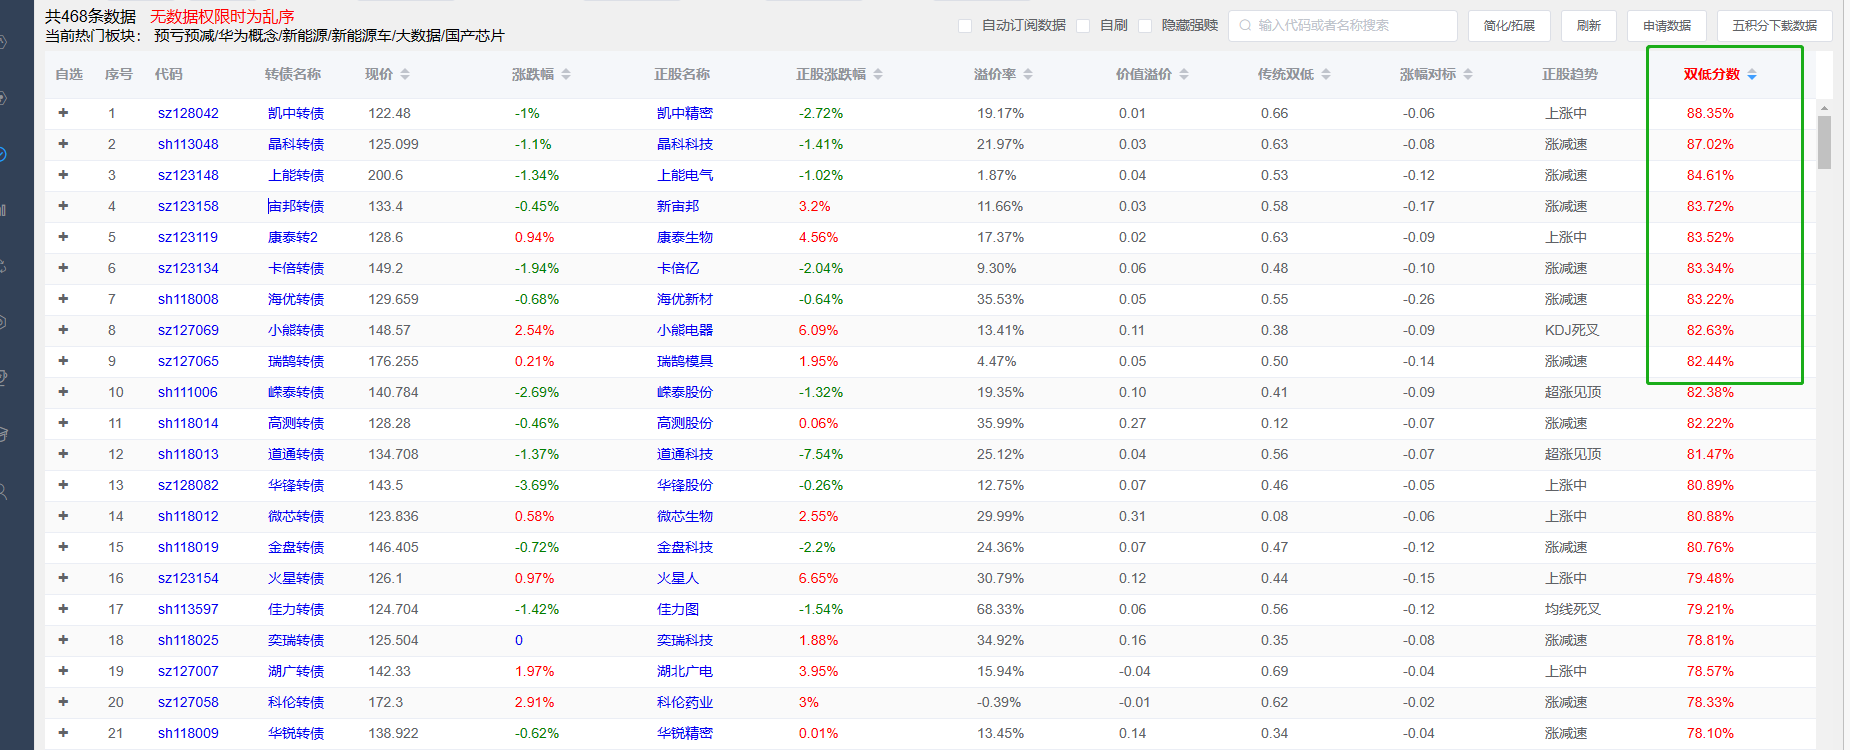Add sz128082 华锋转债 via plus icon
The height and width of the screenshot is (750, 1850).
(63, 485)
